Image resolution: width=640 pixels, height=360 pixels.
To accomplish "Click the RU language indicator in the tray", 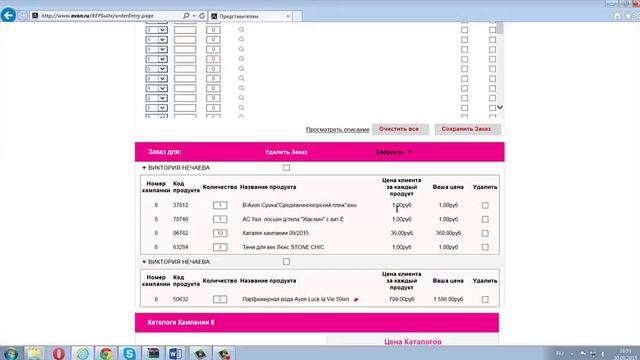I will (560, 353).
